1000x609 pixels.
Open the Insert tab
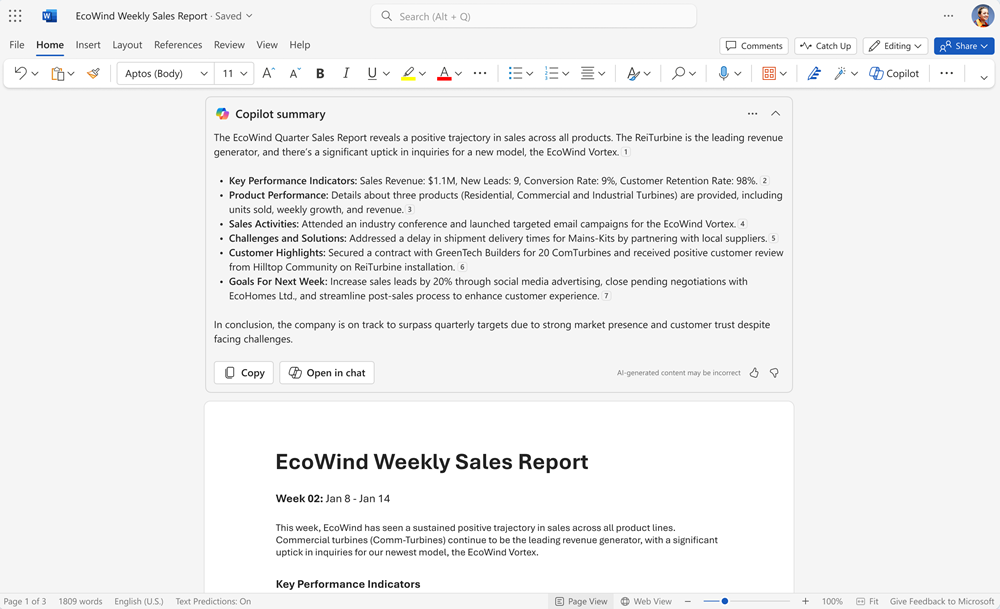pyautogui.click(x=88, y=45)
